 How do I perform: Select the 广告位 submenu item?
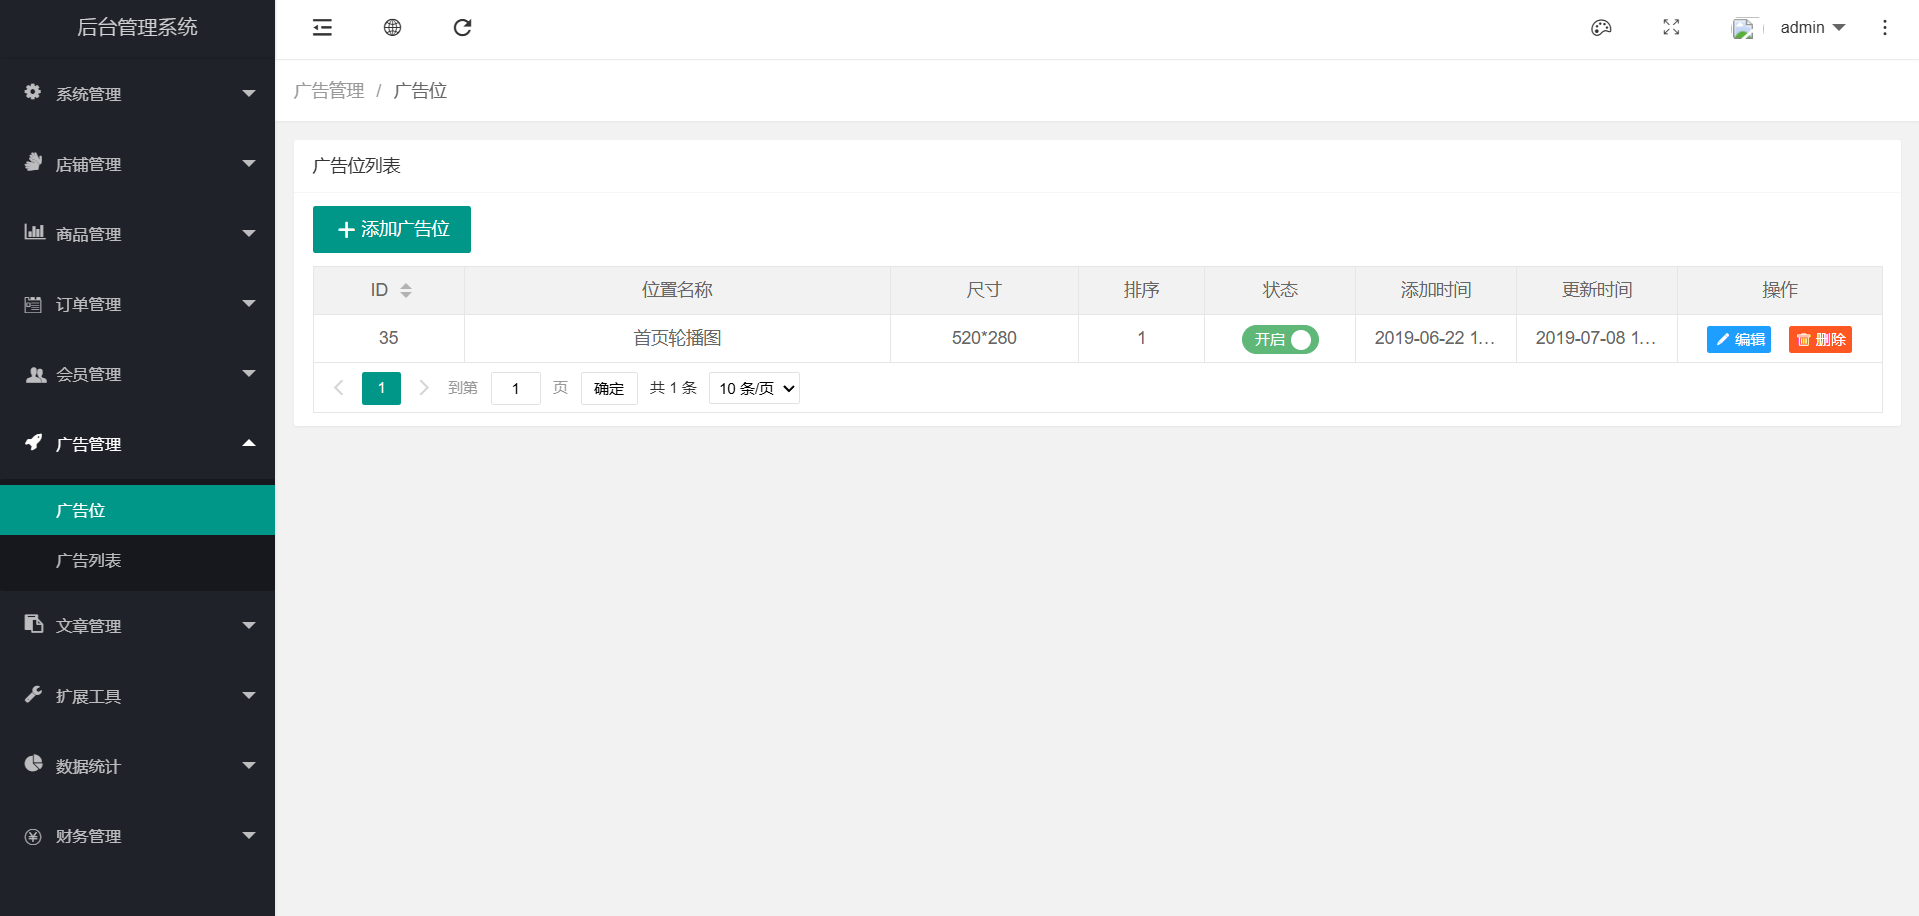137,510
